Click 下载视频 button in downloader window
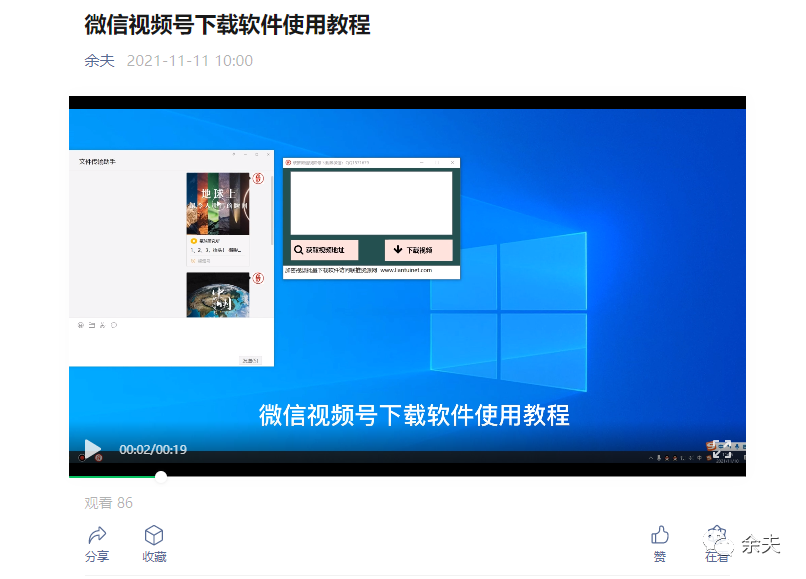 418,250
